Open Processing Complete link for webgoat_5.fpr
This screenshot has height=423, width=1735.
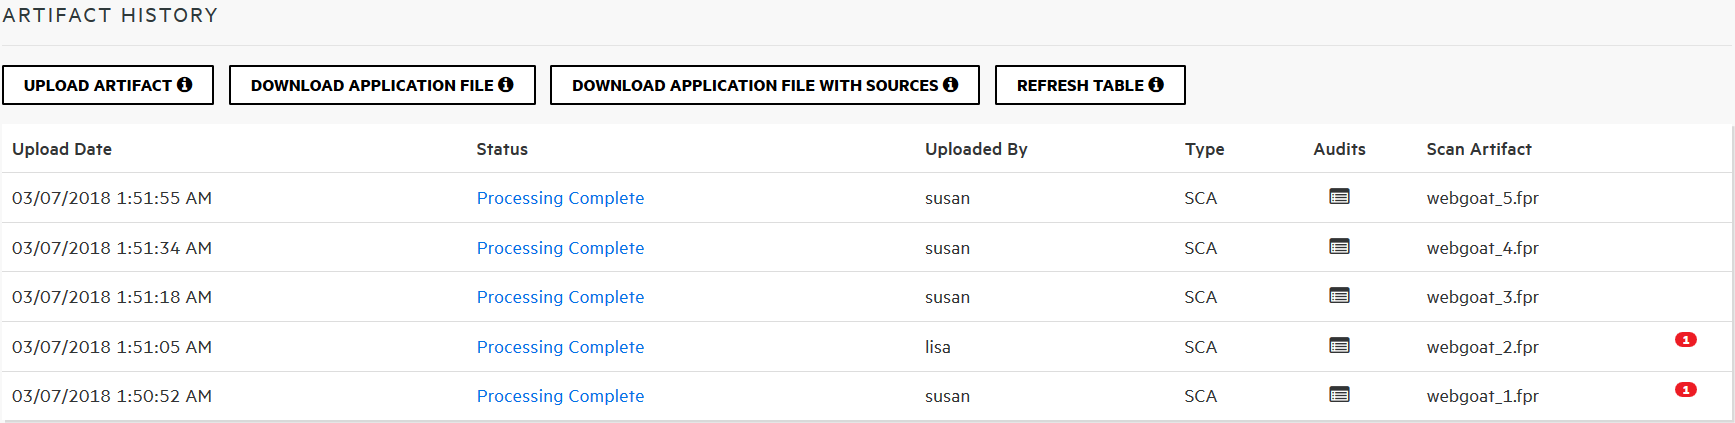tap(560, 198)
